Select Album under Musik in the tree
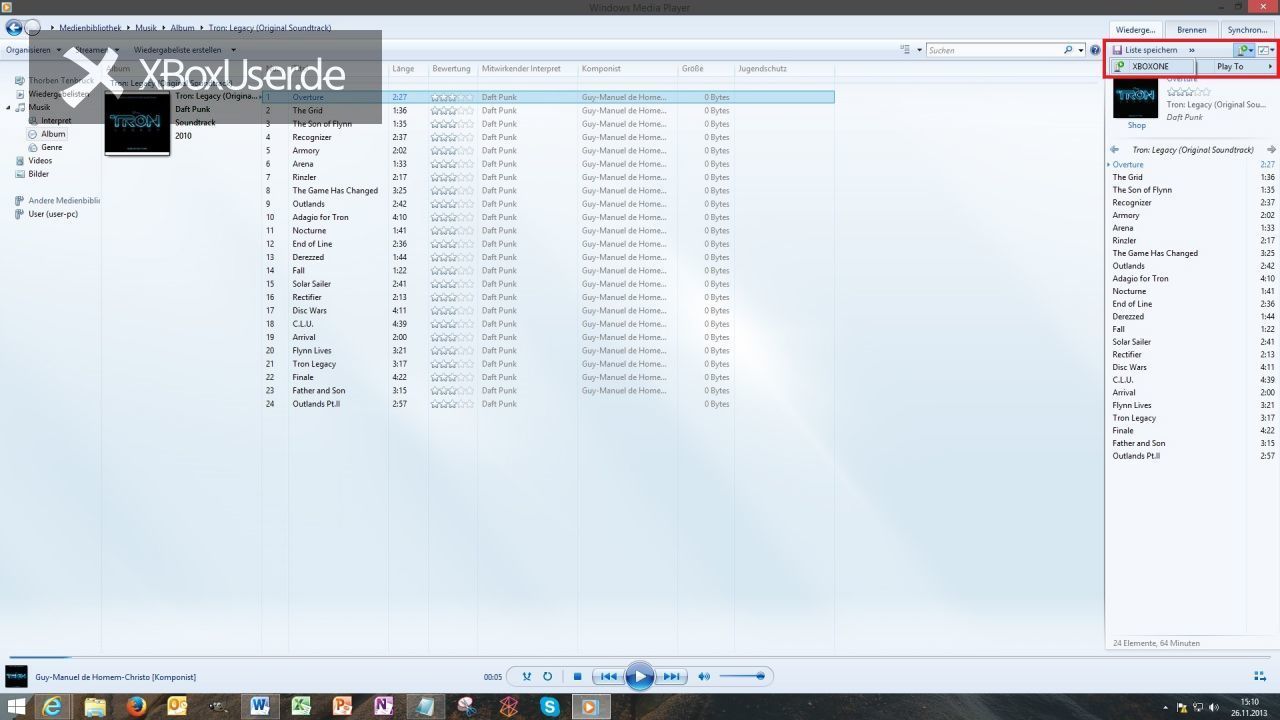The width and height of the screenshot is (1280, 720). coord(53,134)
